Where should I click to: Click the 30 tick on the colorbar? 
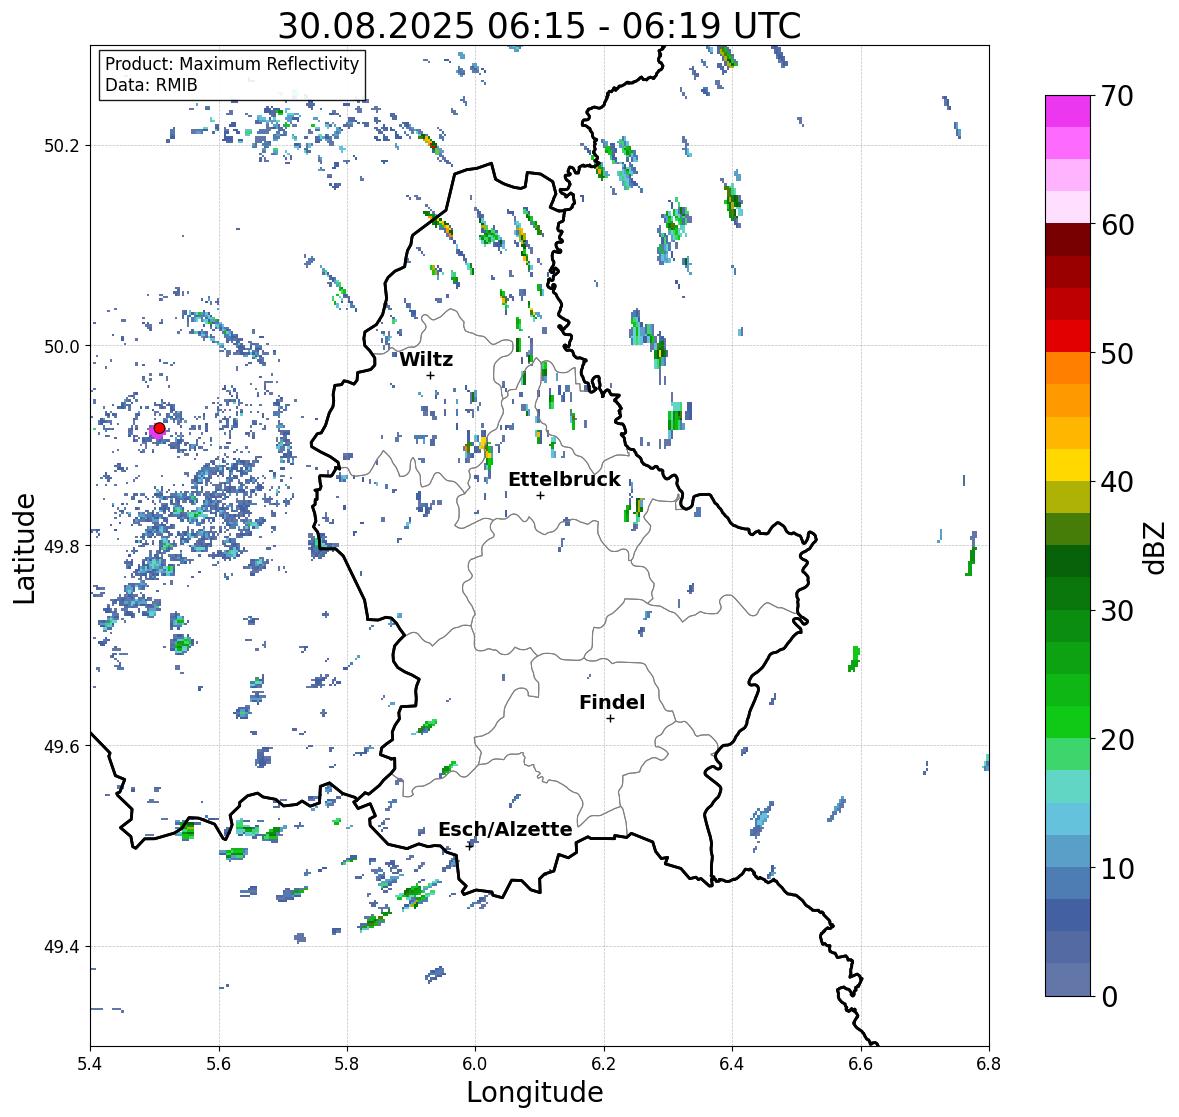[x=1117, y=610]
